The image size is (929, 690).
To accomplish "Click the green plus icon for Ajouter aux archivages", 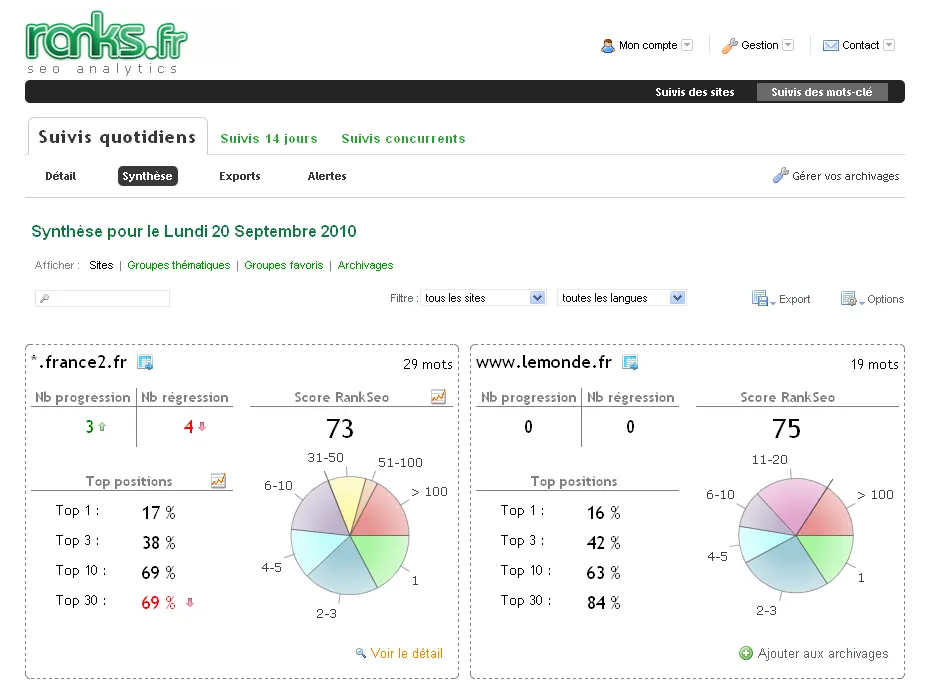I will 745,653.
